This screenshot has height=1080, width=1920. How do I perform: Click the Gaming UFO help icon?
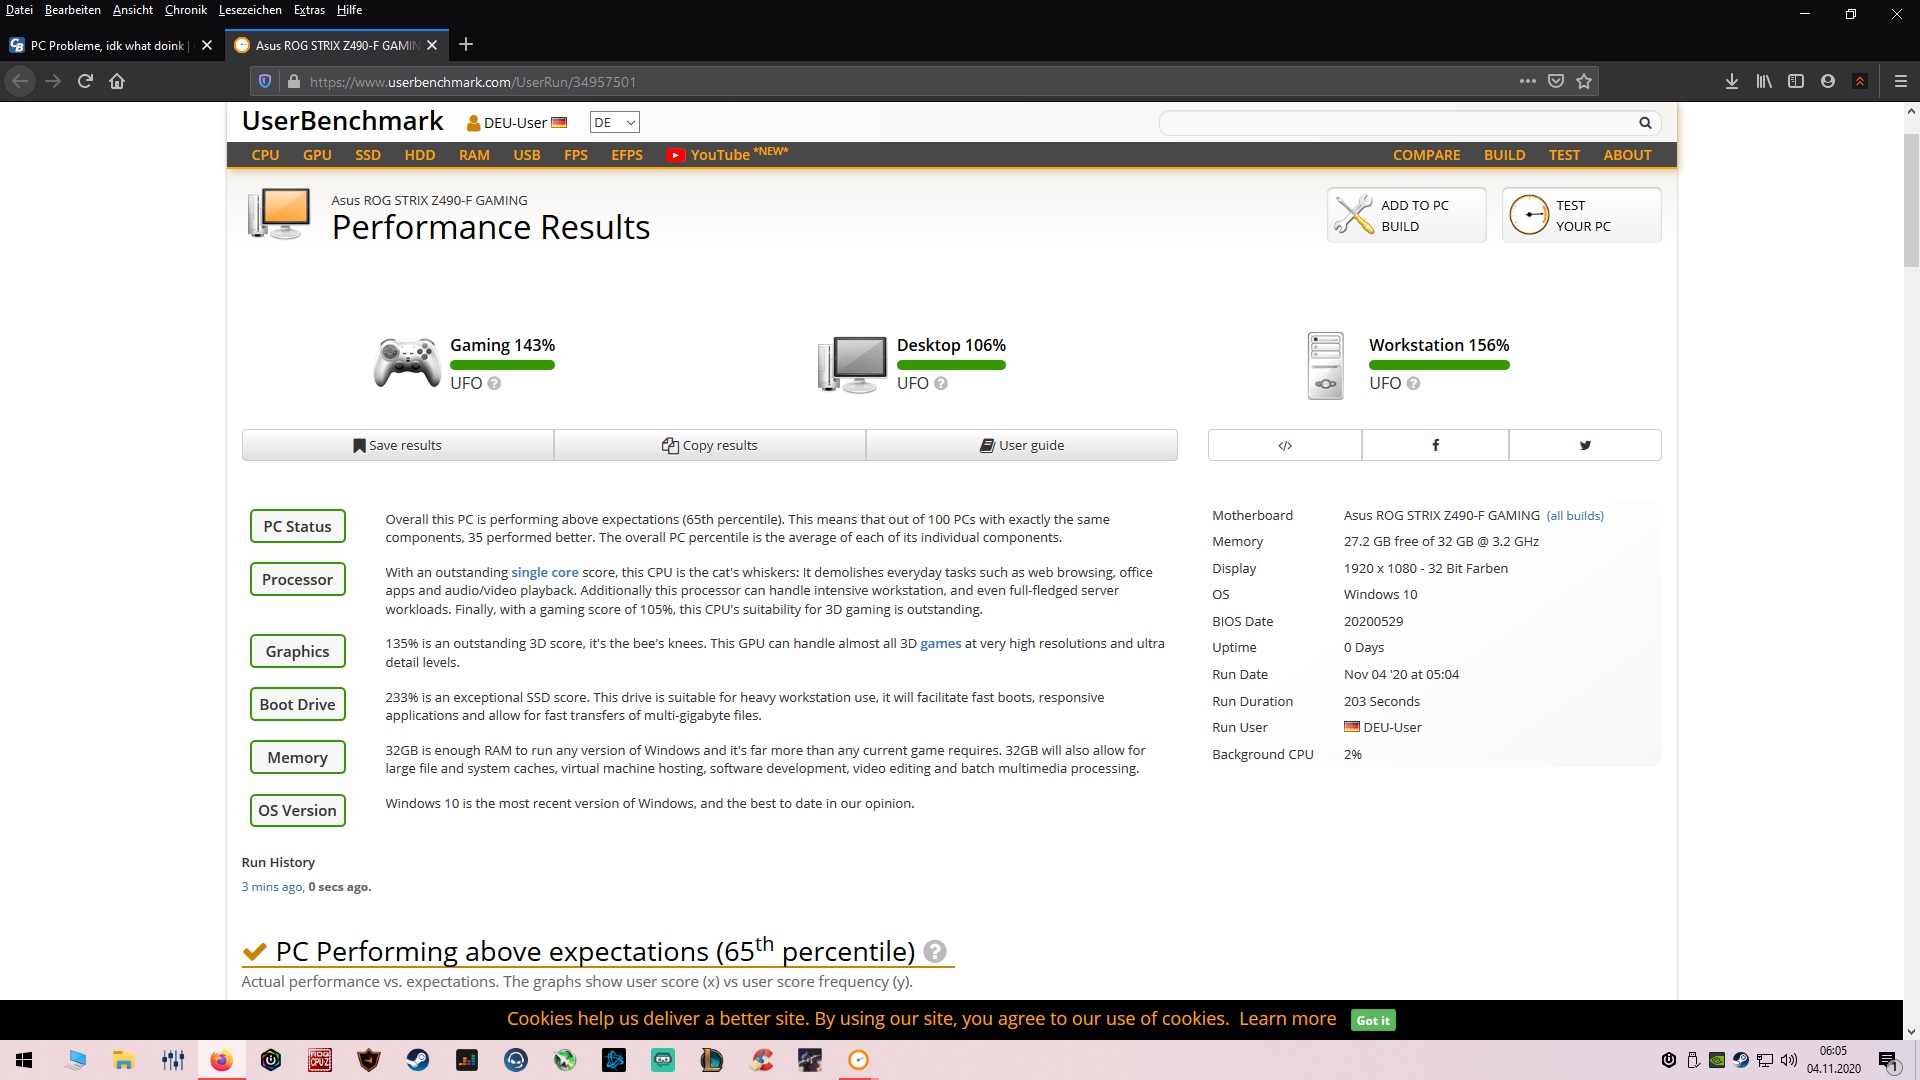click(x=494, y=383)
